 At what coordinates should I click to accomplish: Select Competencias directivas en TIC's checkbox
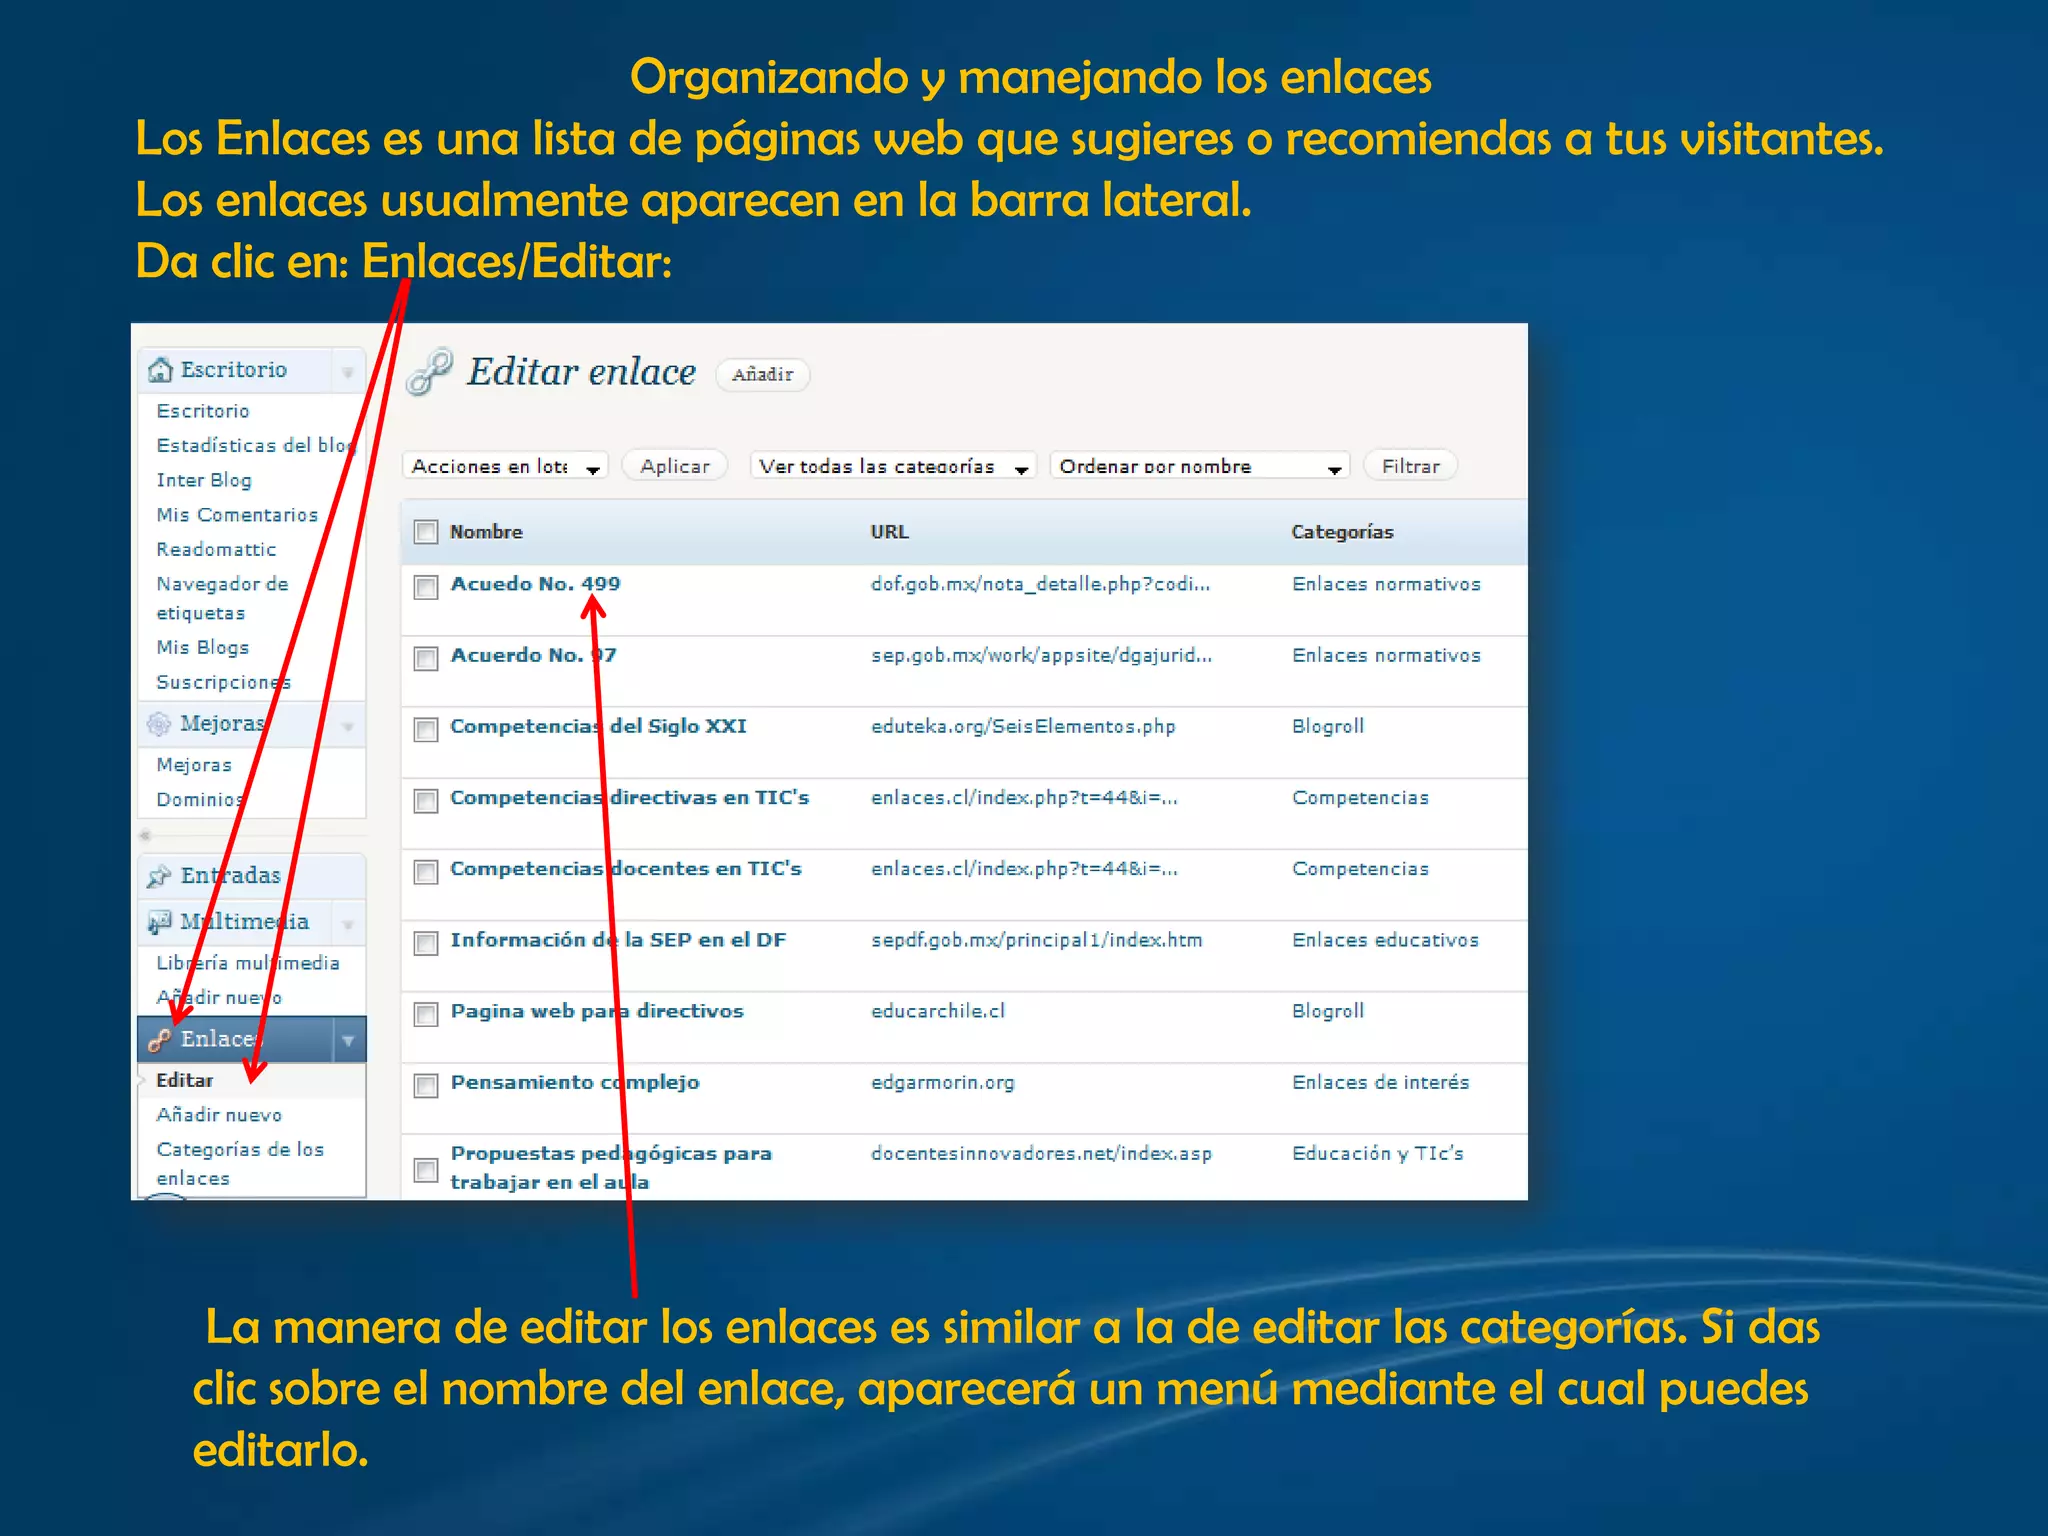pyautogui.click(x=426, y=801)
